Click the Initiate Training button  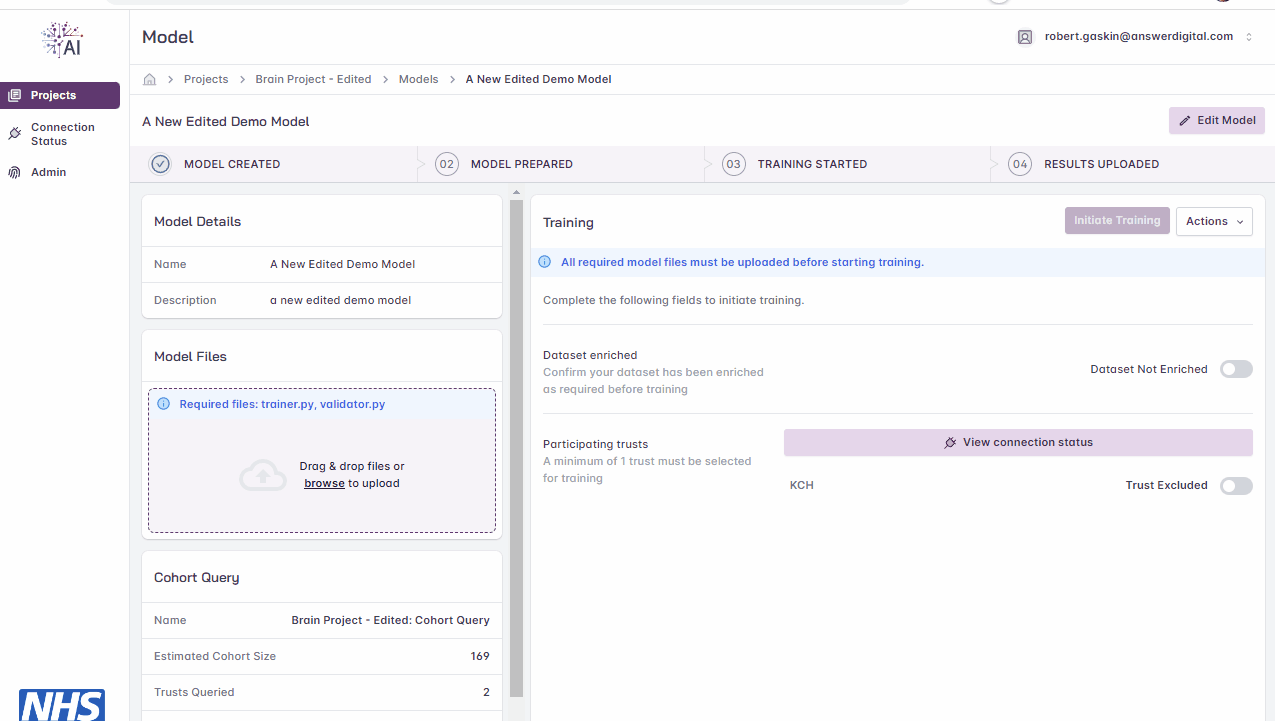coord(1117,221)
